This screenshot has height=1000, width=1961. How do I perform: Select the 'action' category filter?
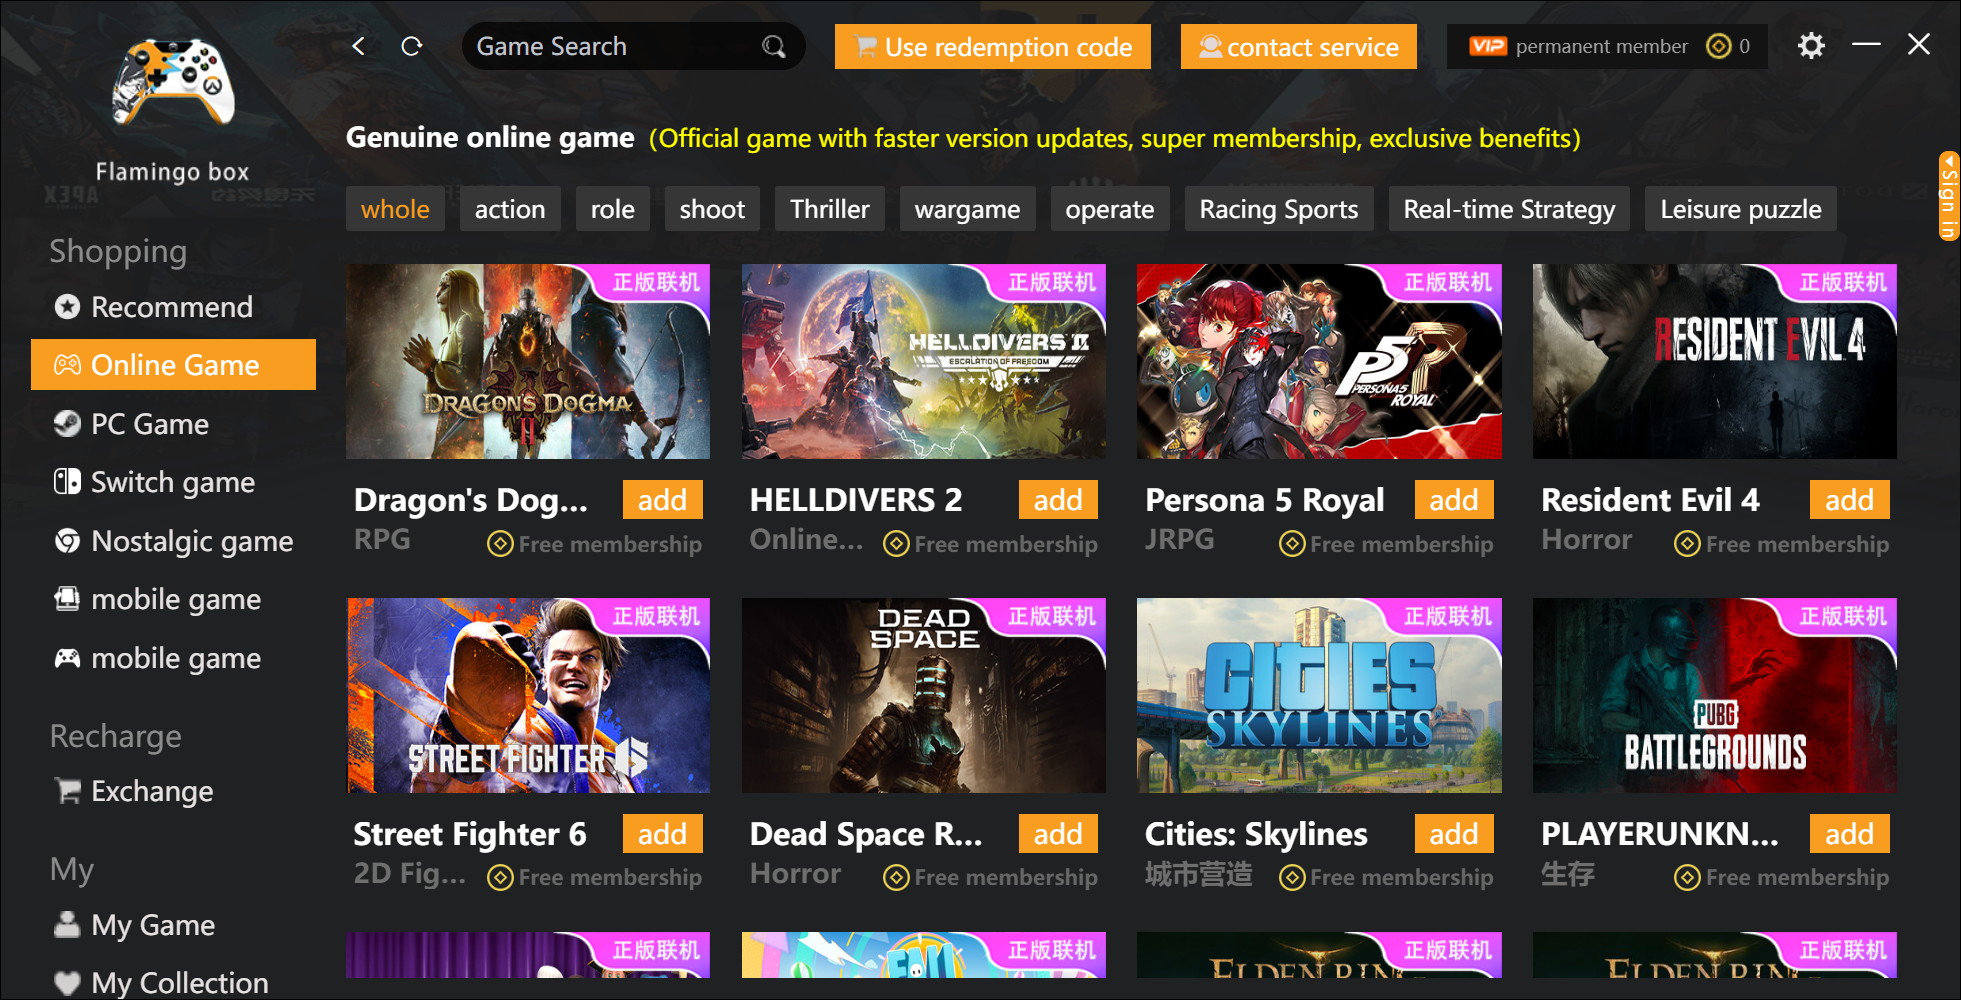(x=510, y=209)
